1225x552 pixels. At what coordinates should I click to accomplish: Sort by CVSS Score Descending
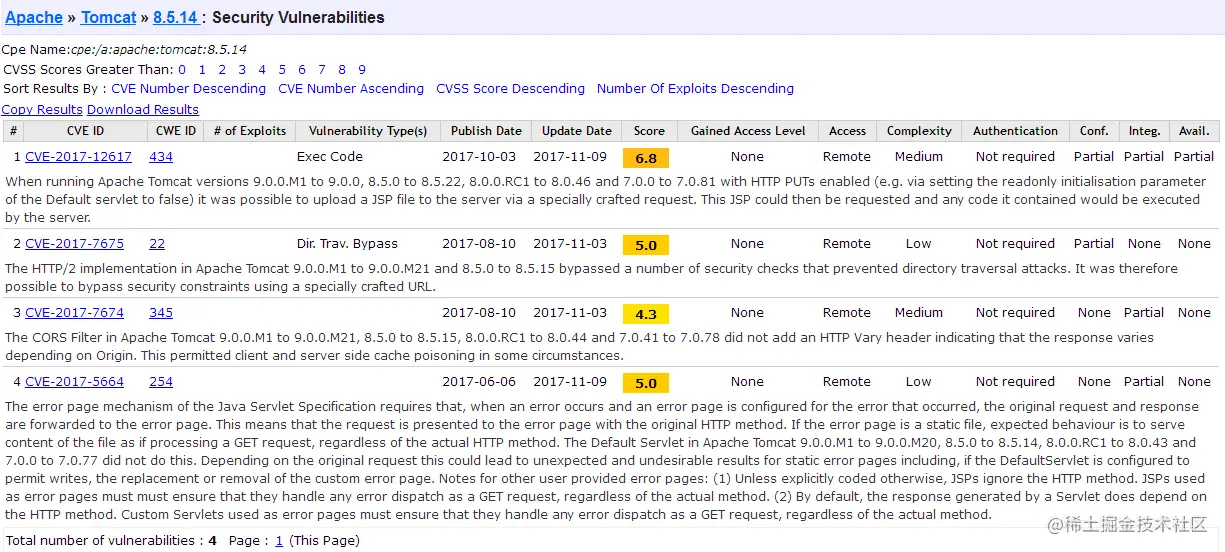510,89
